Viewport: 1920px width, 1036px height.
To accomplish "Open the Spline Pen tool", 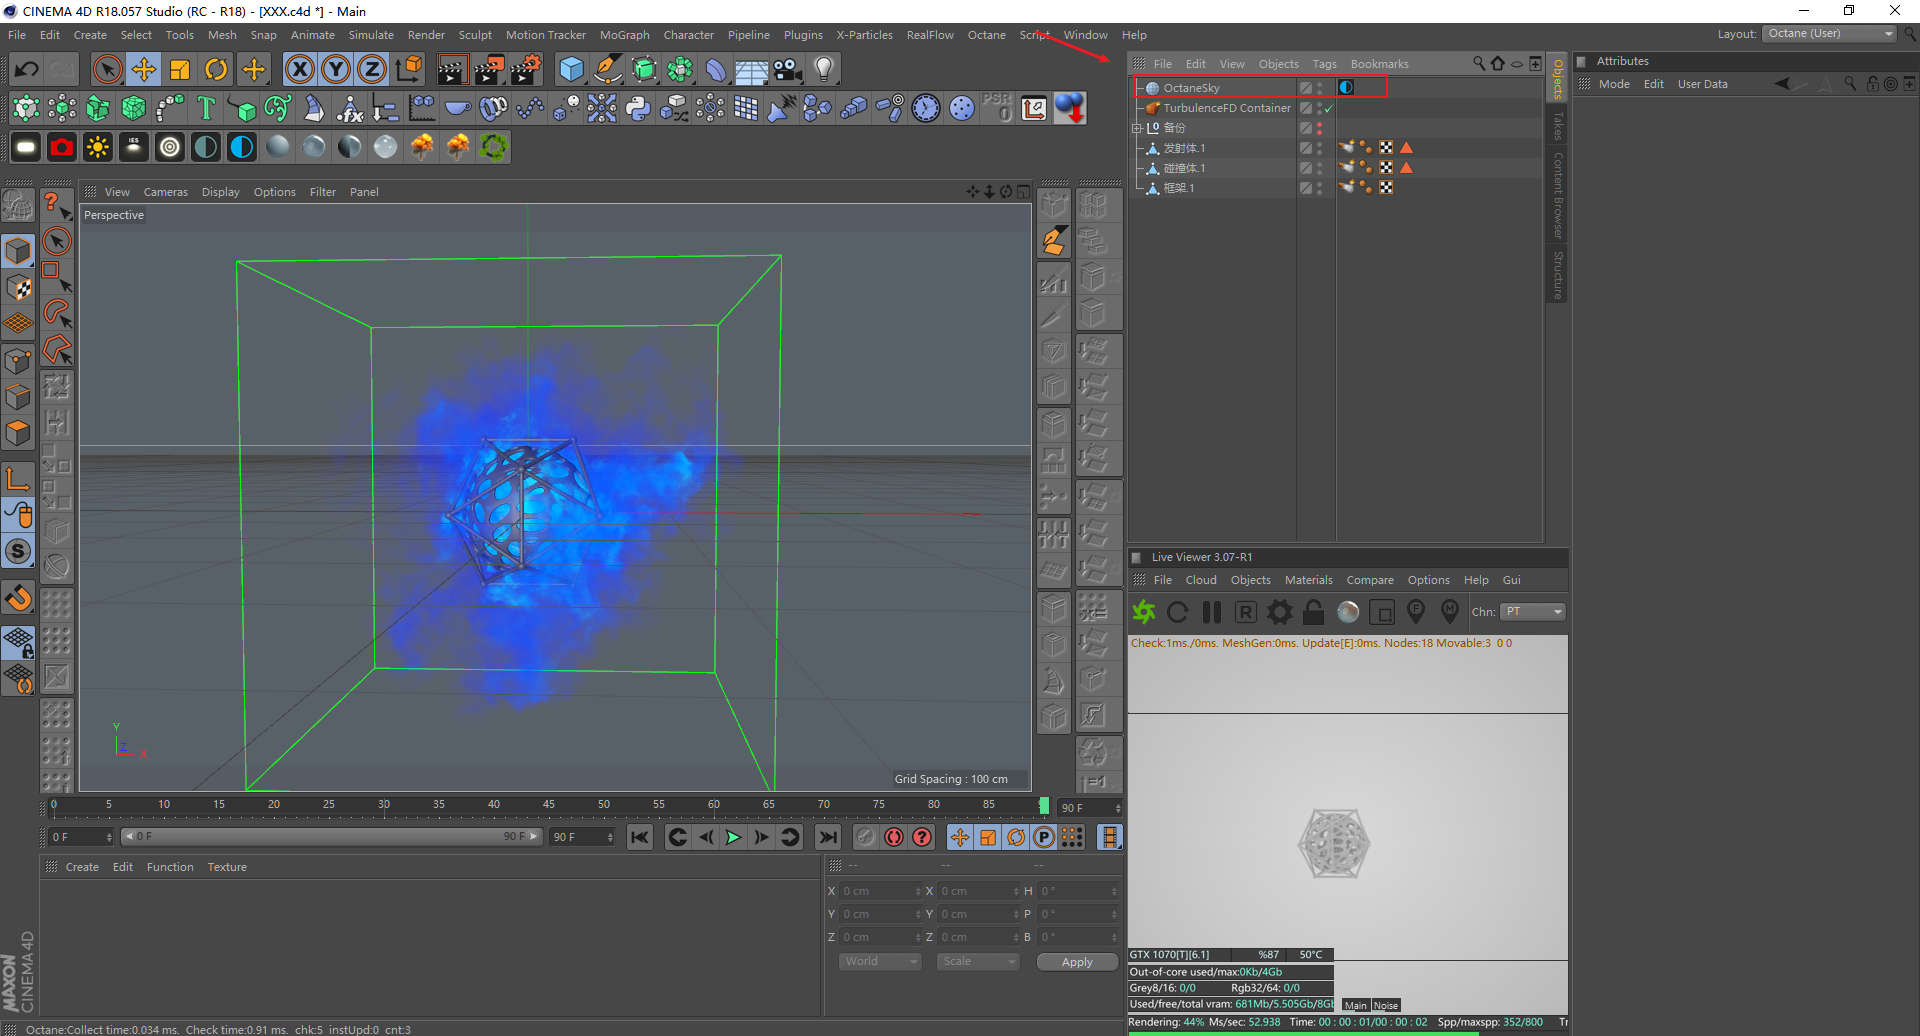I will click(x=607, y=69).
